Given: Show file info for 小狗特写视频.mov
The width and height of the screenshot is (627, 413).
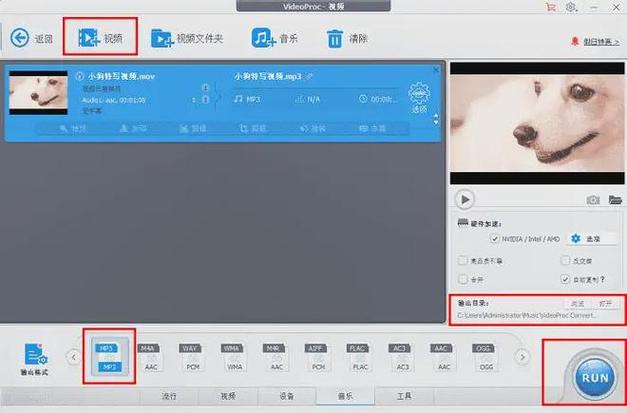Looking at the screenshot, I should [x=80, y=76].
